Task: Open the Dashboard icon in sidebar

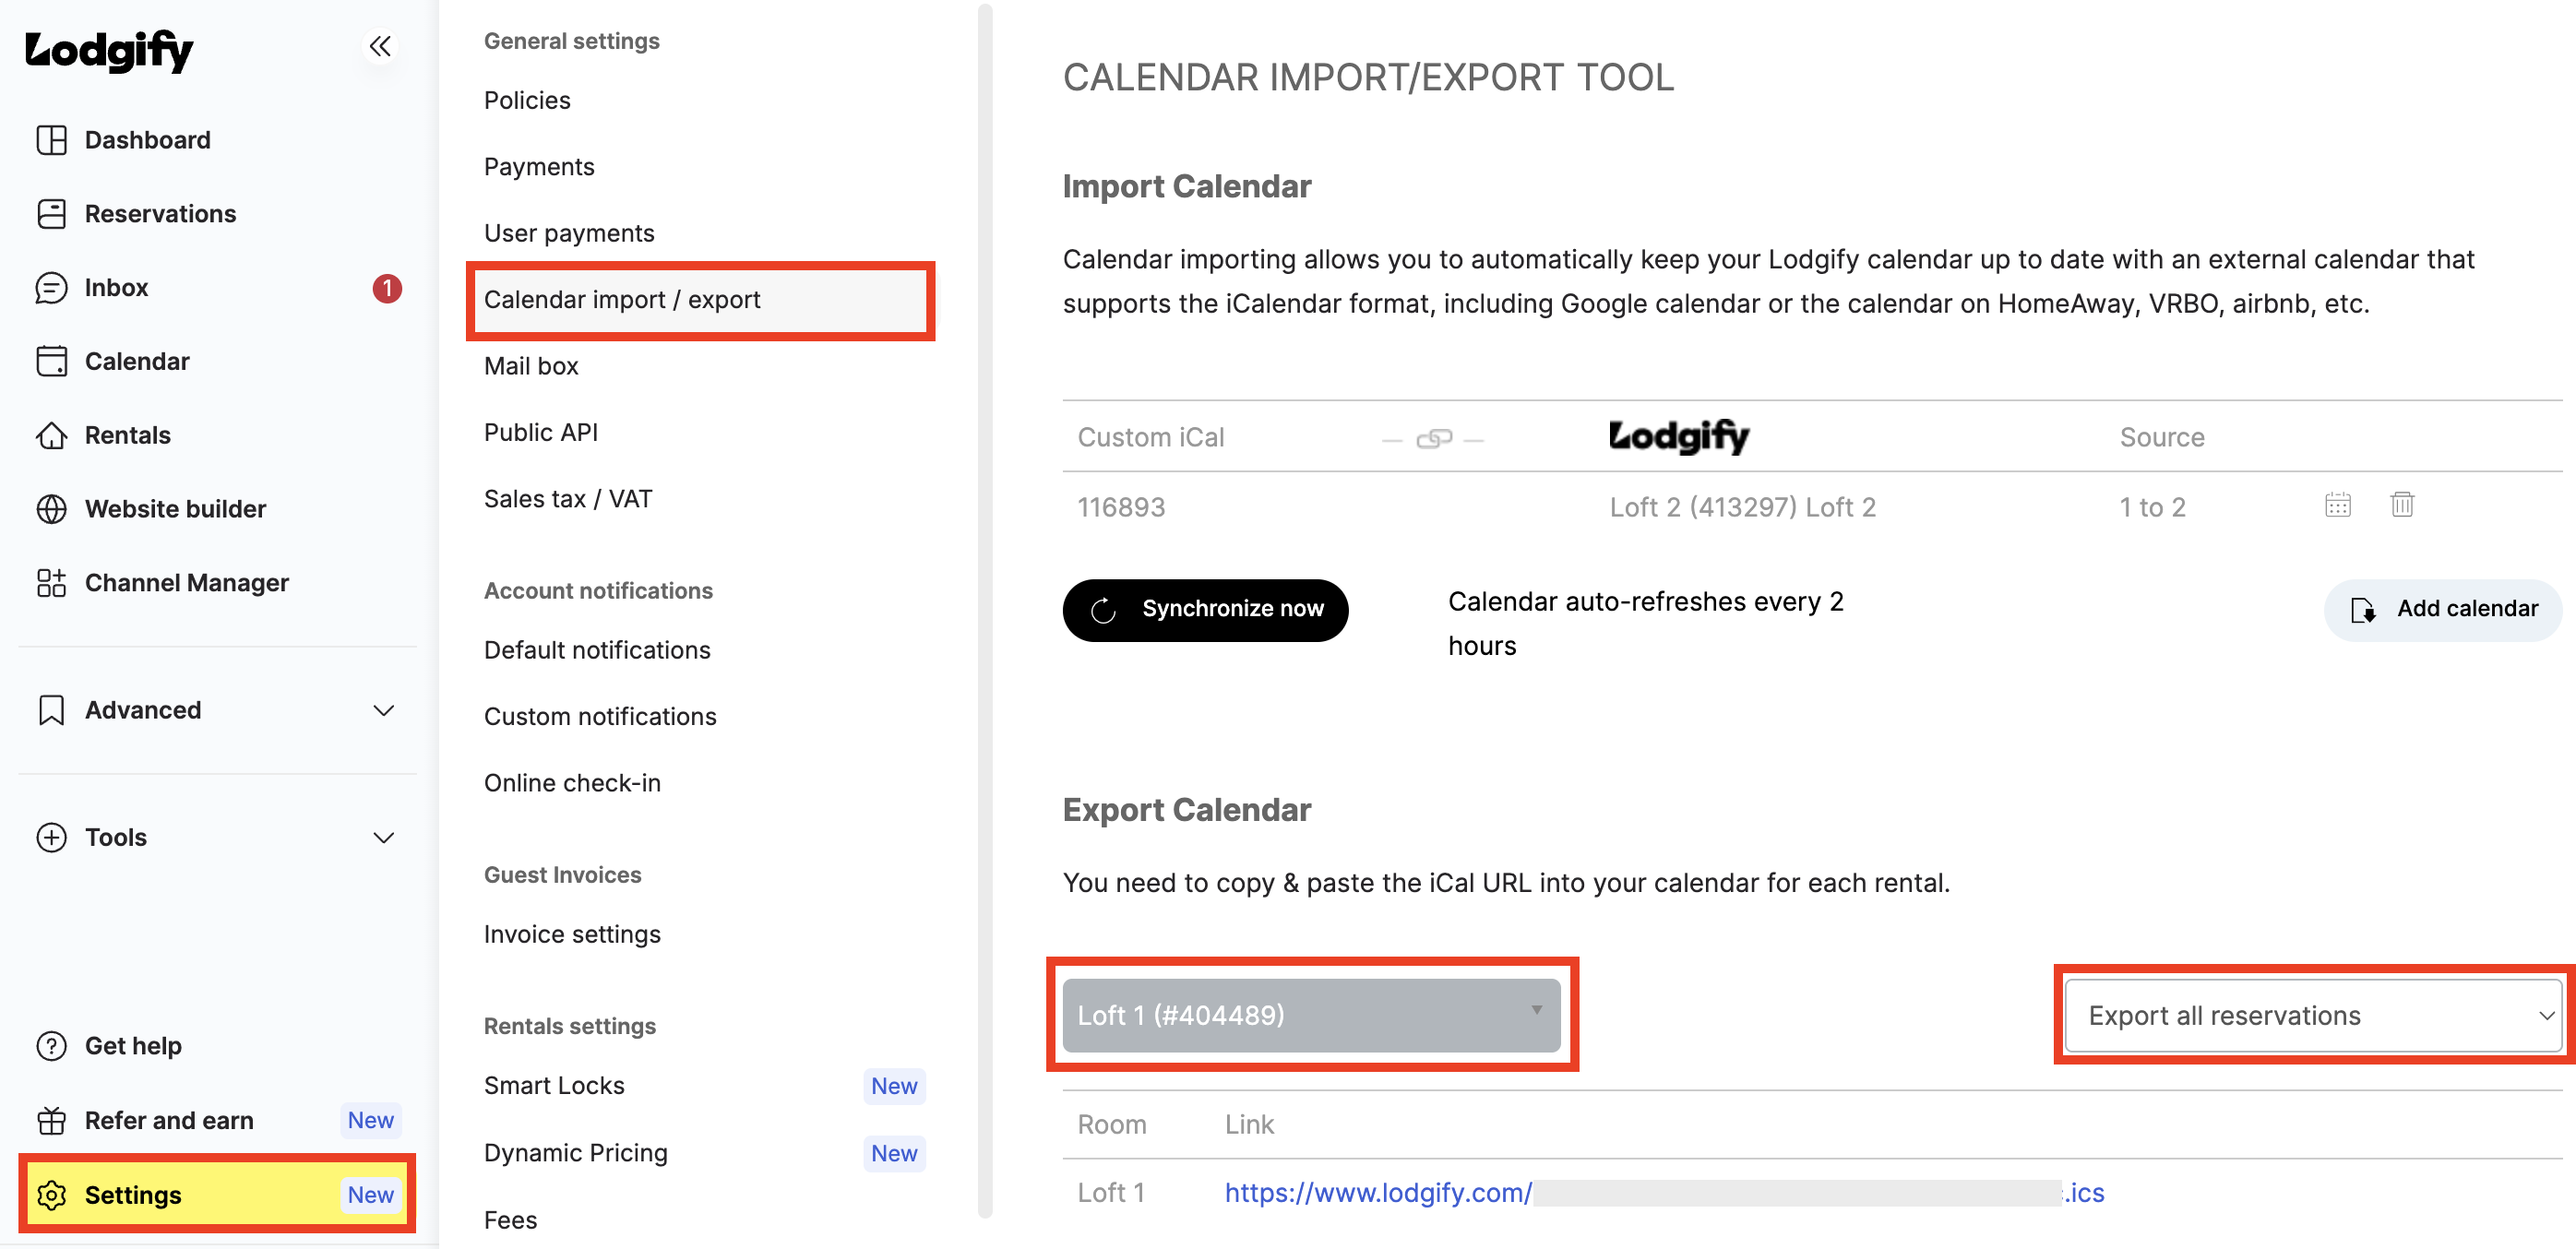Action: (51, 140)
